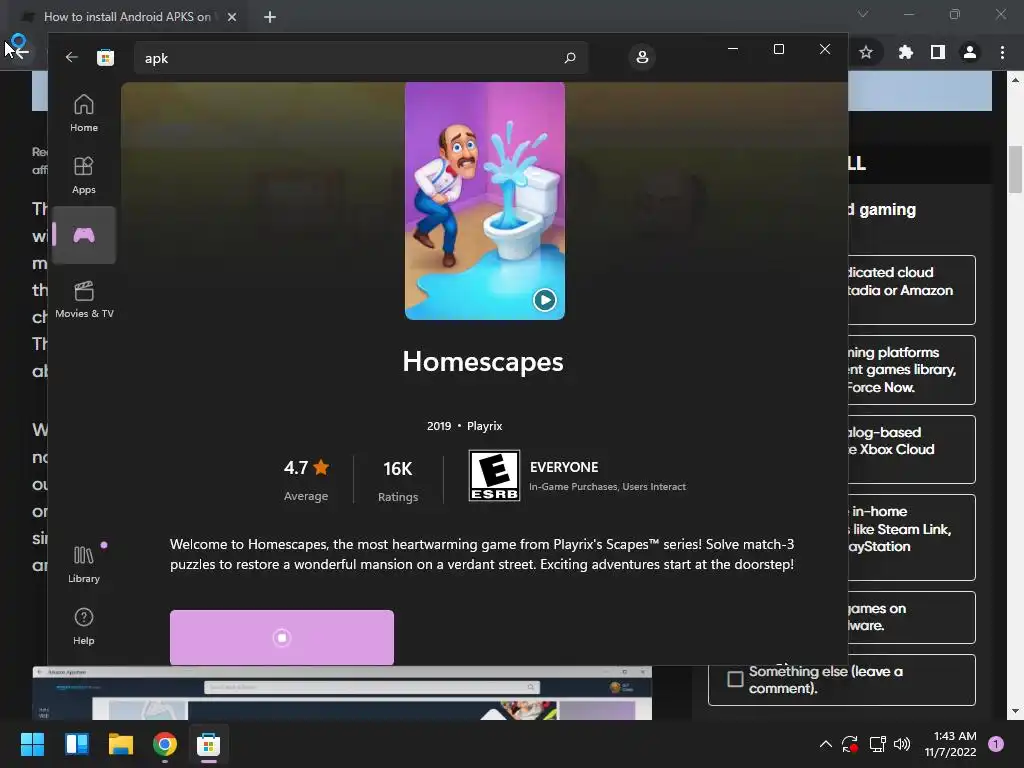Switch to Chrome from taskbar

165,744
